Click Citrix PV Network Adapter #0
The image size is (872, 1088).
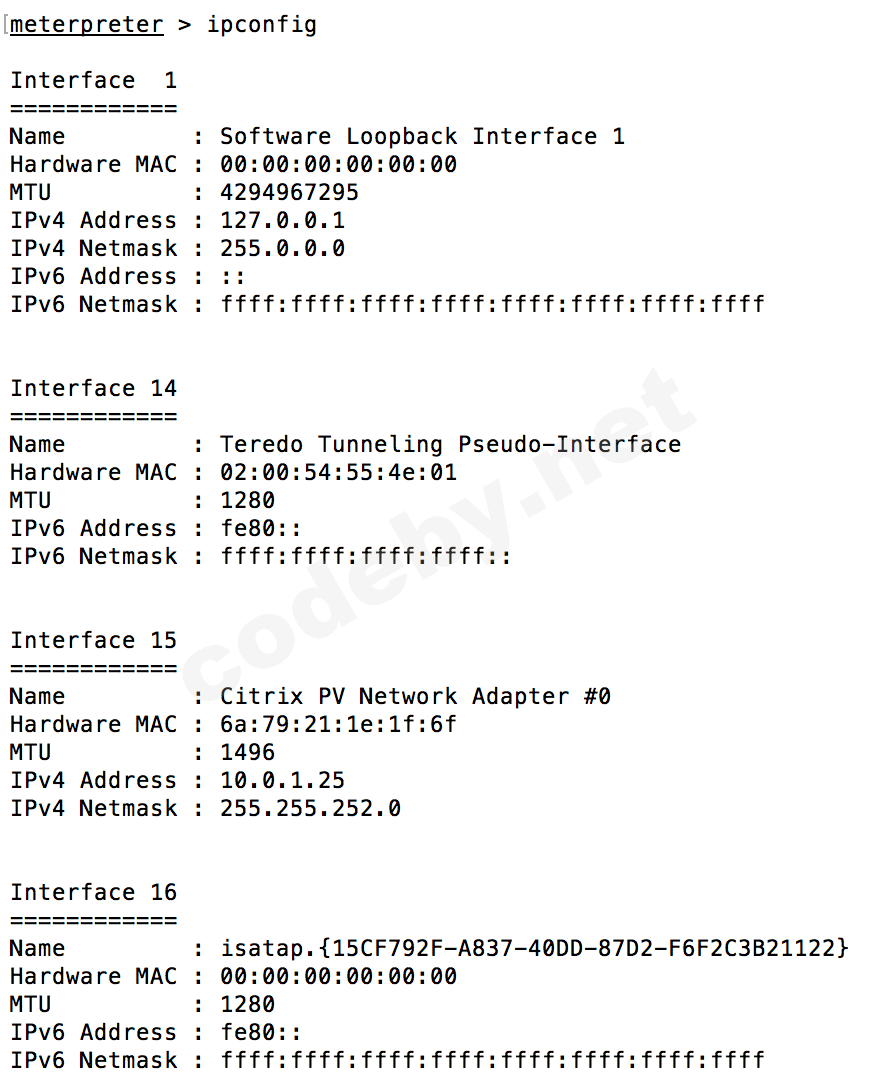click(415, 697)
